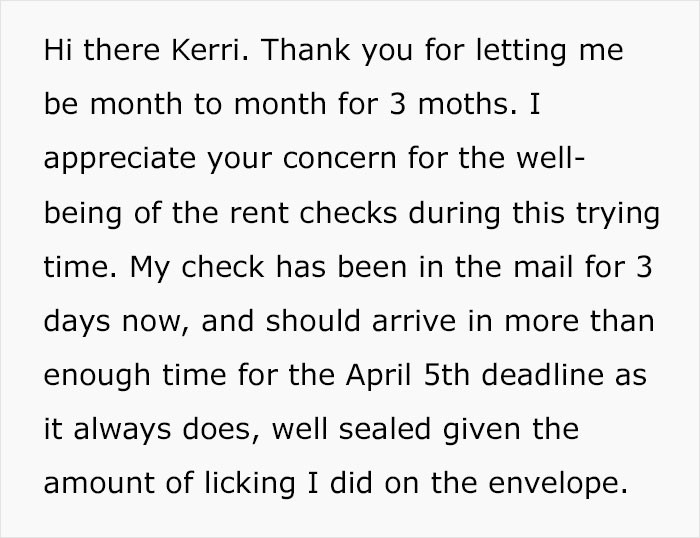
Task: Click the word "mail" in fifth line
Action: 543,266
